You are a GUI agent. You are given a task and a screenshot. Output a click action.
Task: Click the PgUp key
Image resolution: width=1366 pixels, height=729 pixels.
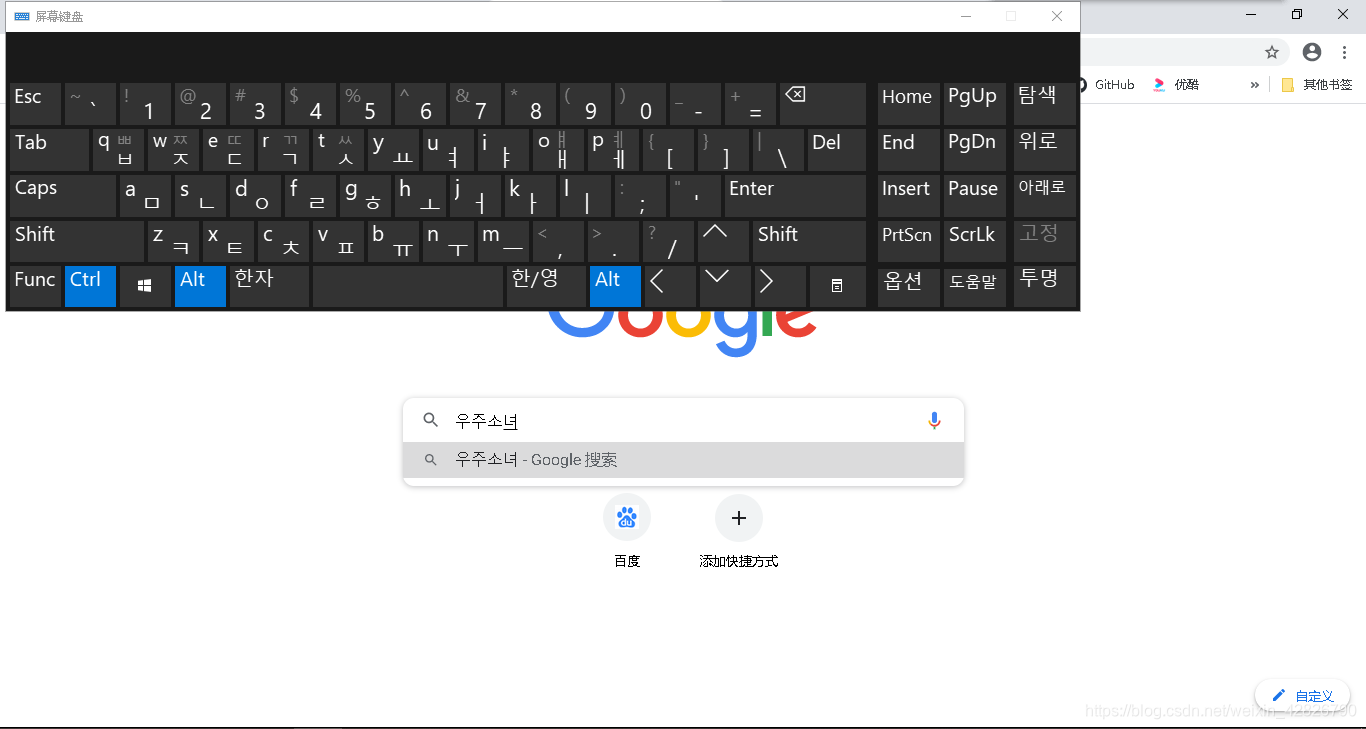tap(974, 104)
